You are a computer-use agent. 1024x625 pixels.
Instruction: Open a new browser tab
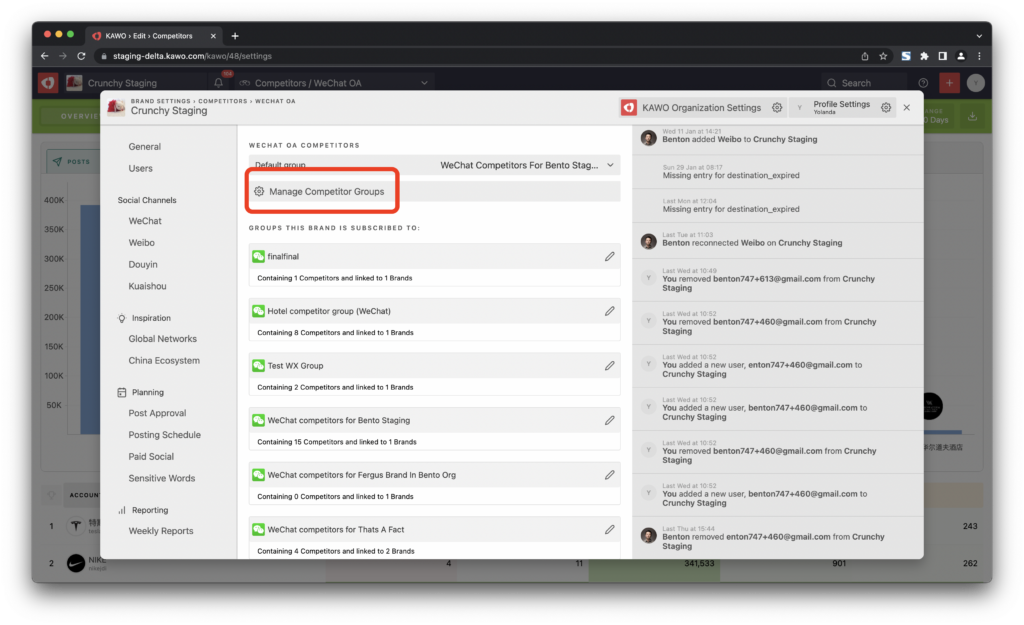click(x=235, y=36)
